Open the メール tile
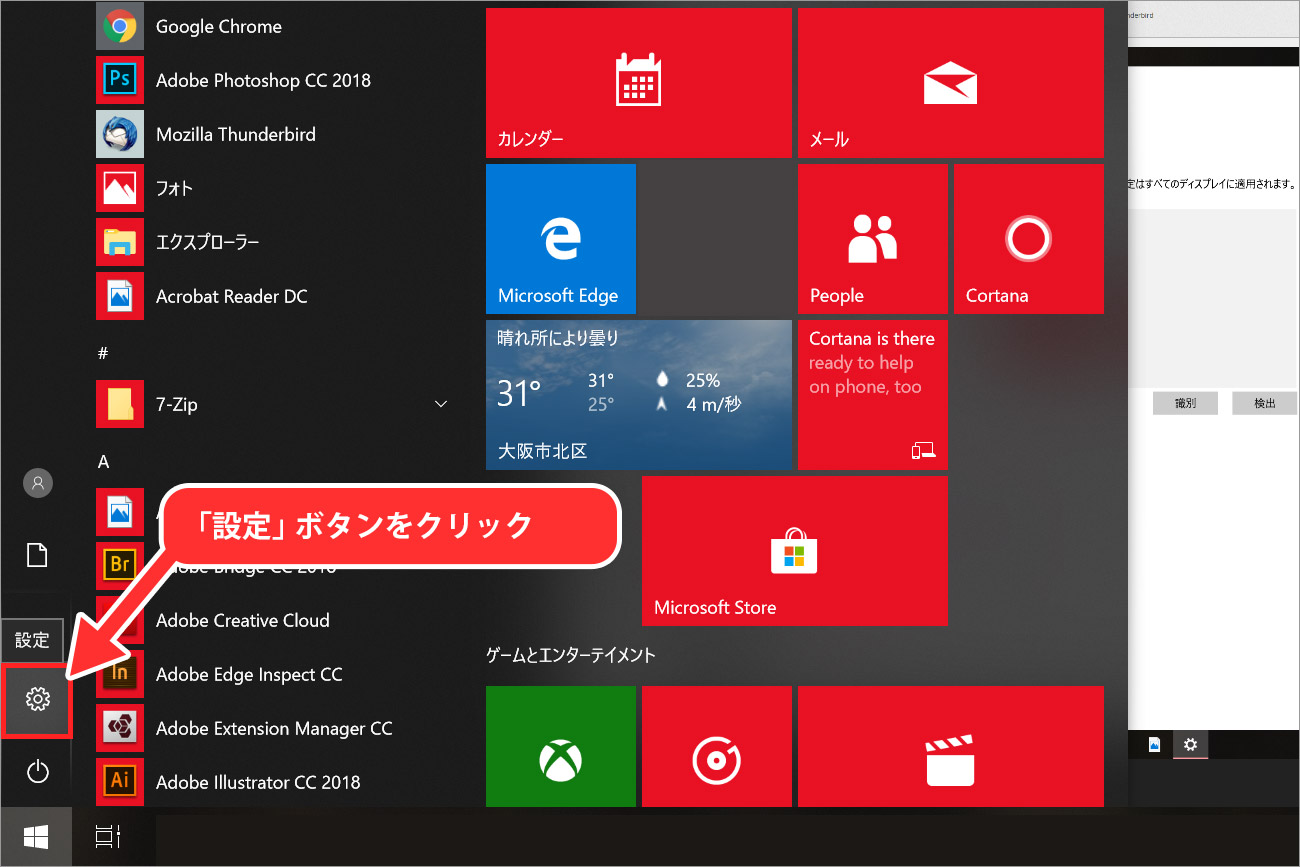 coord(951,83)
